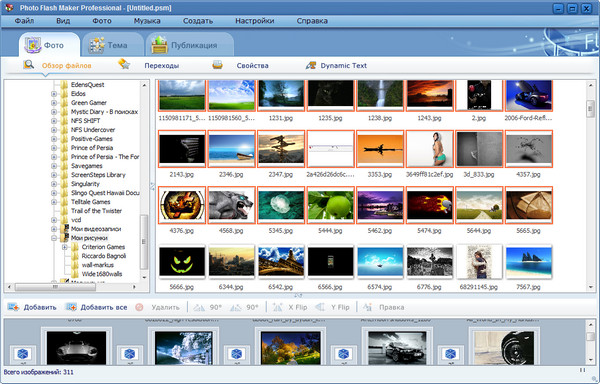Viewport: 600px width, 384px height.
Task: Click the Удалить delete icon
Action: point(139,307)
